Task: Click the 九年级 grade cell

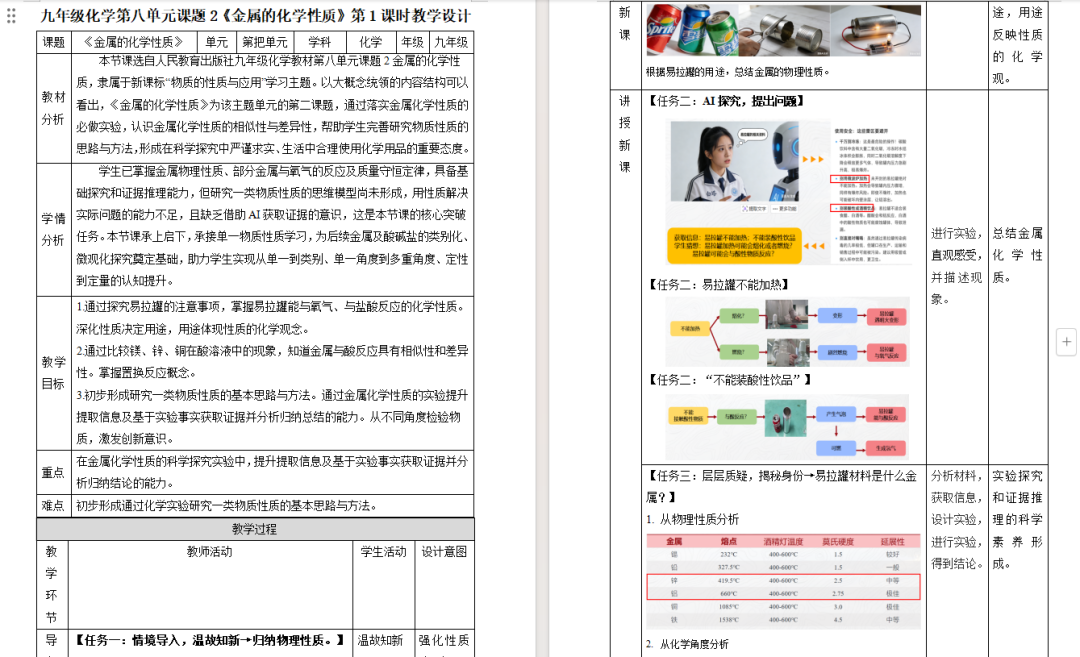Action: click(x=450, y=42)
